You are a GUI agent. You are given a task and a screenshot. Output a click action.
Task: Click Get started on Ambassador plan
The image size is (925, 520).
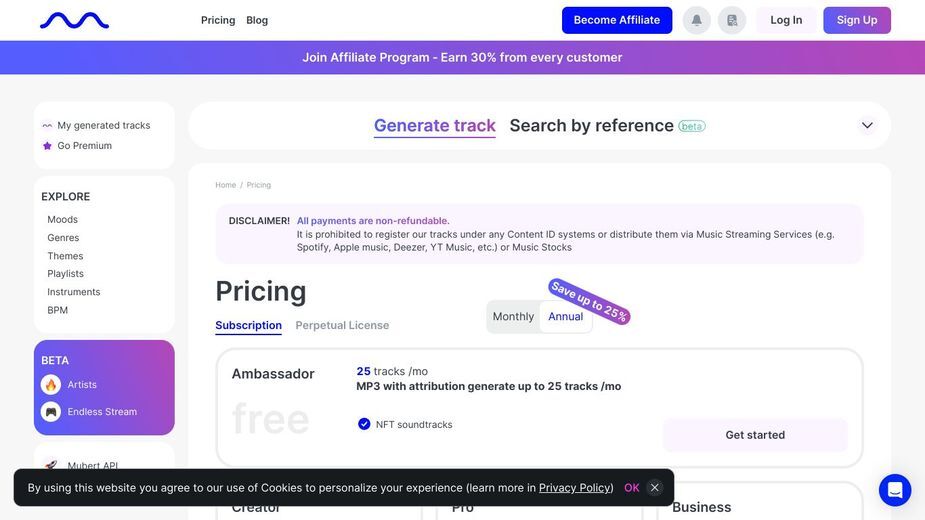point(755,435)
